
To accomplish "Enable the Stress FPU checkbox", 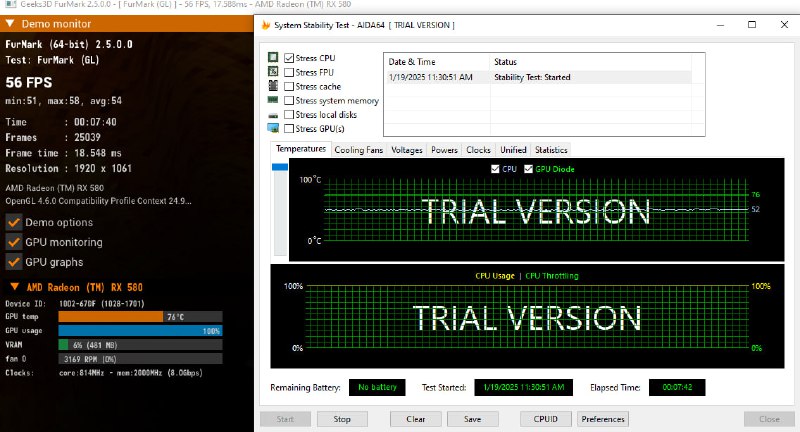I will click(x=289, y=72).
